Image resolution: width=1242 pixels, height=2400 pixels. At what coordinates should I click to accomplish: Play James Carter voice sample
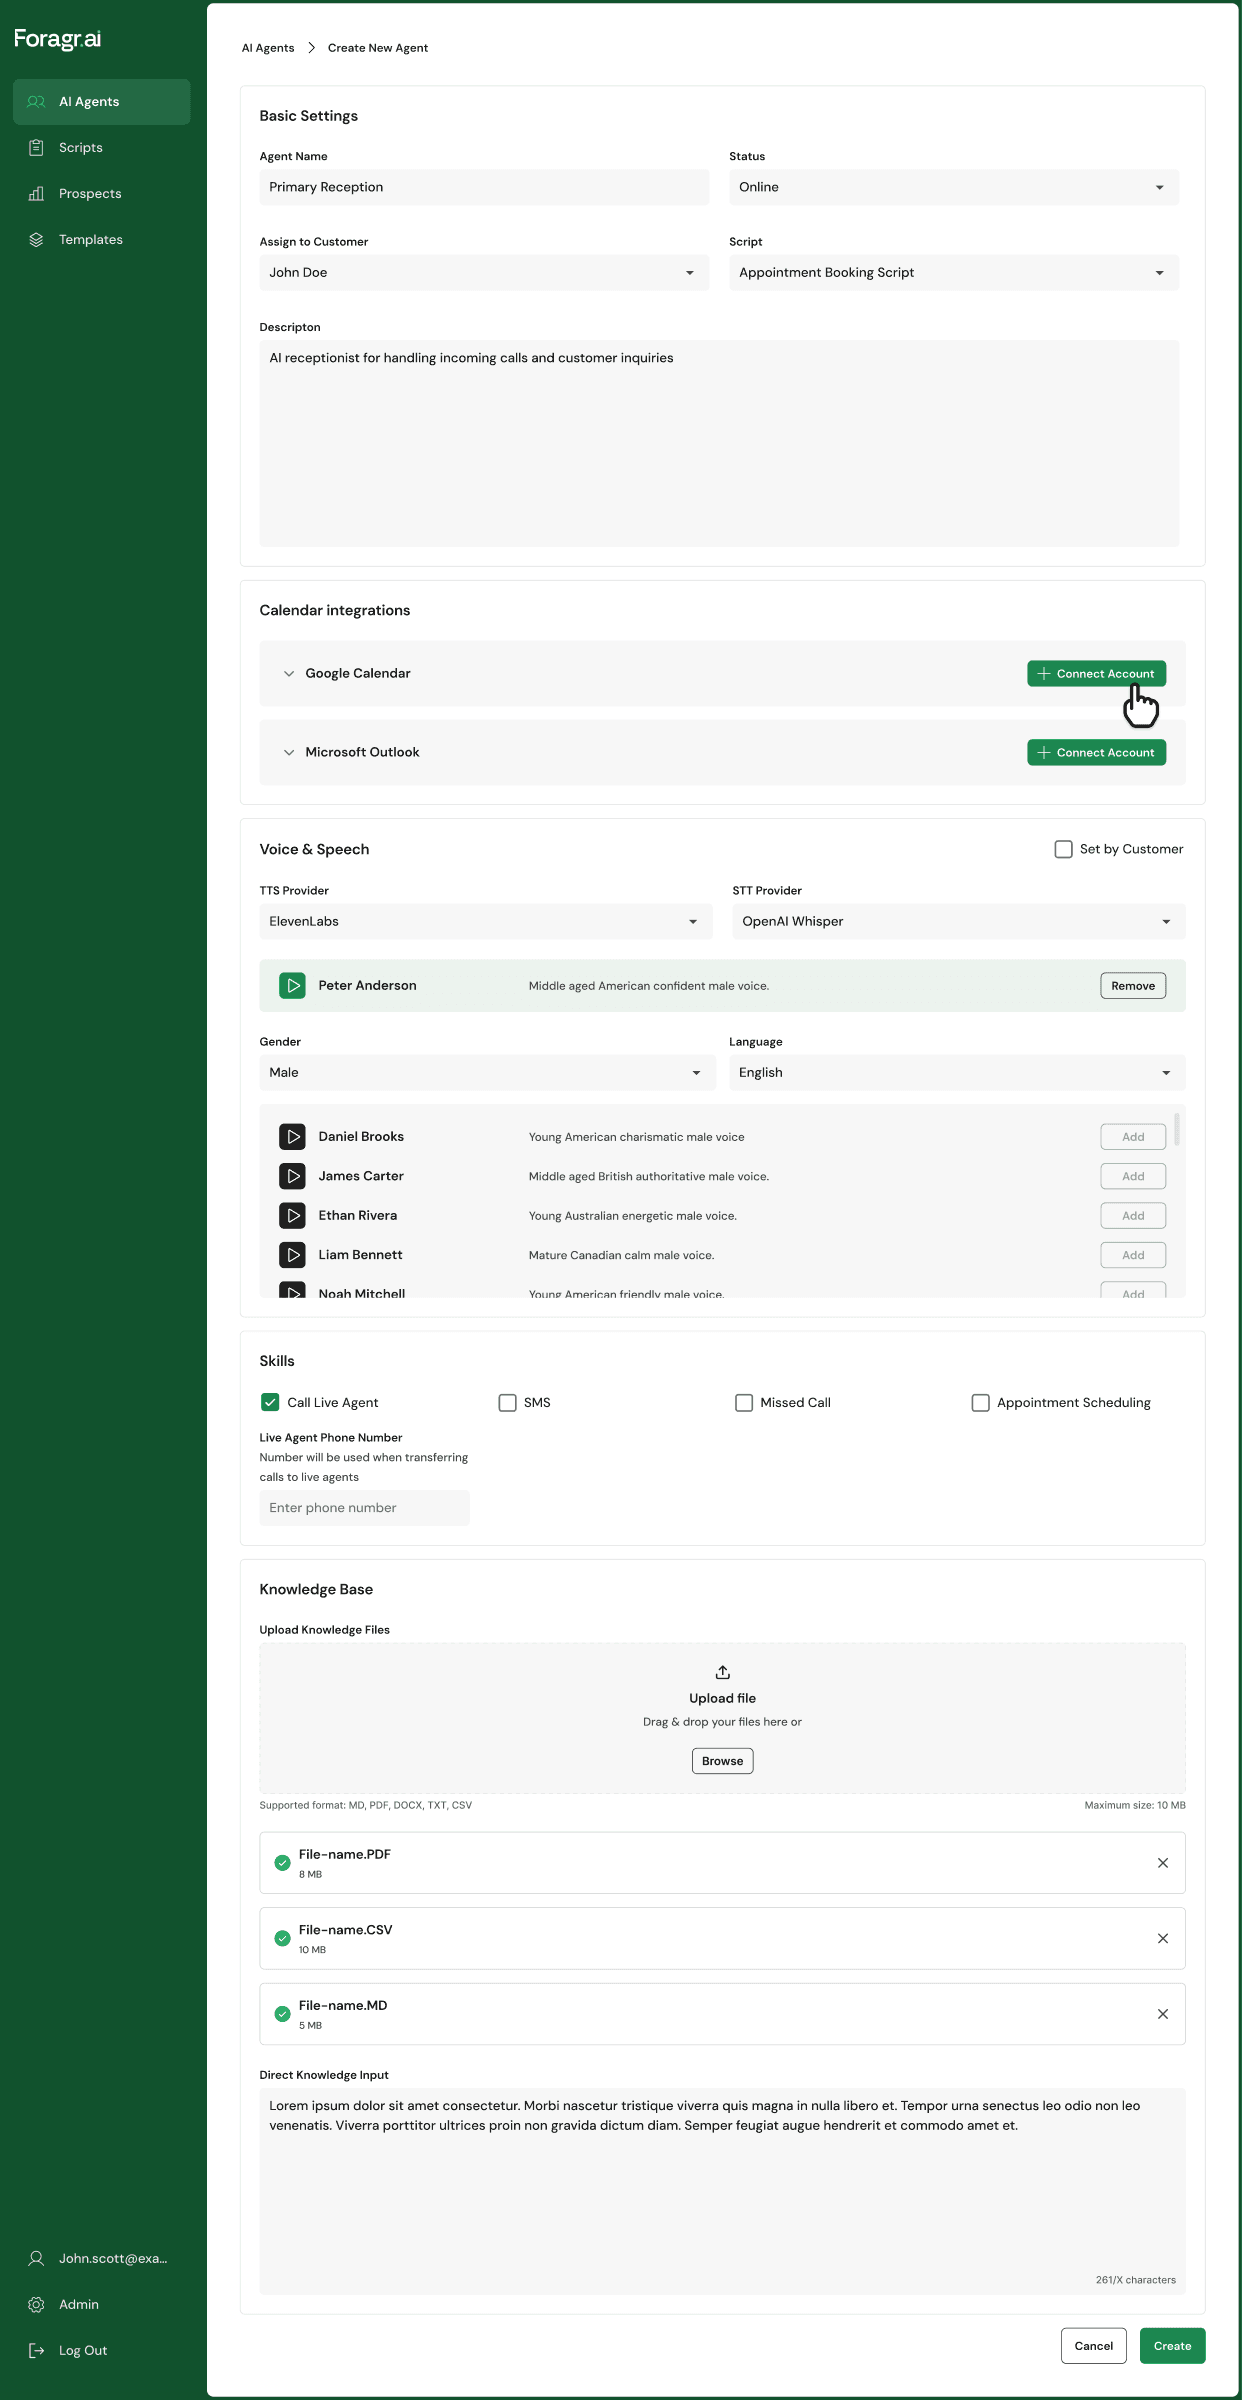[x=292, y=1176]
